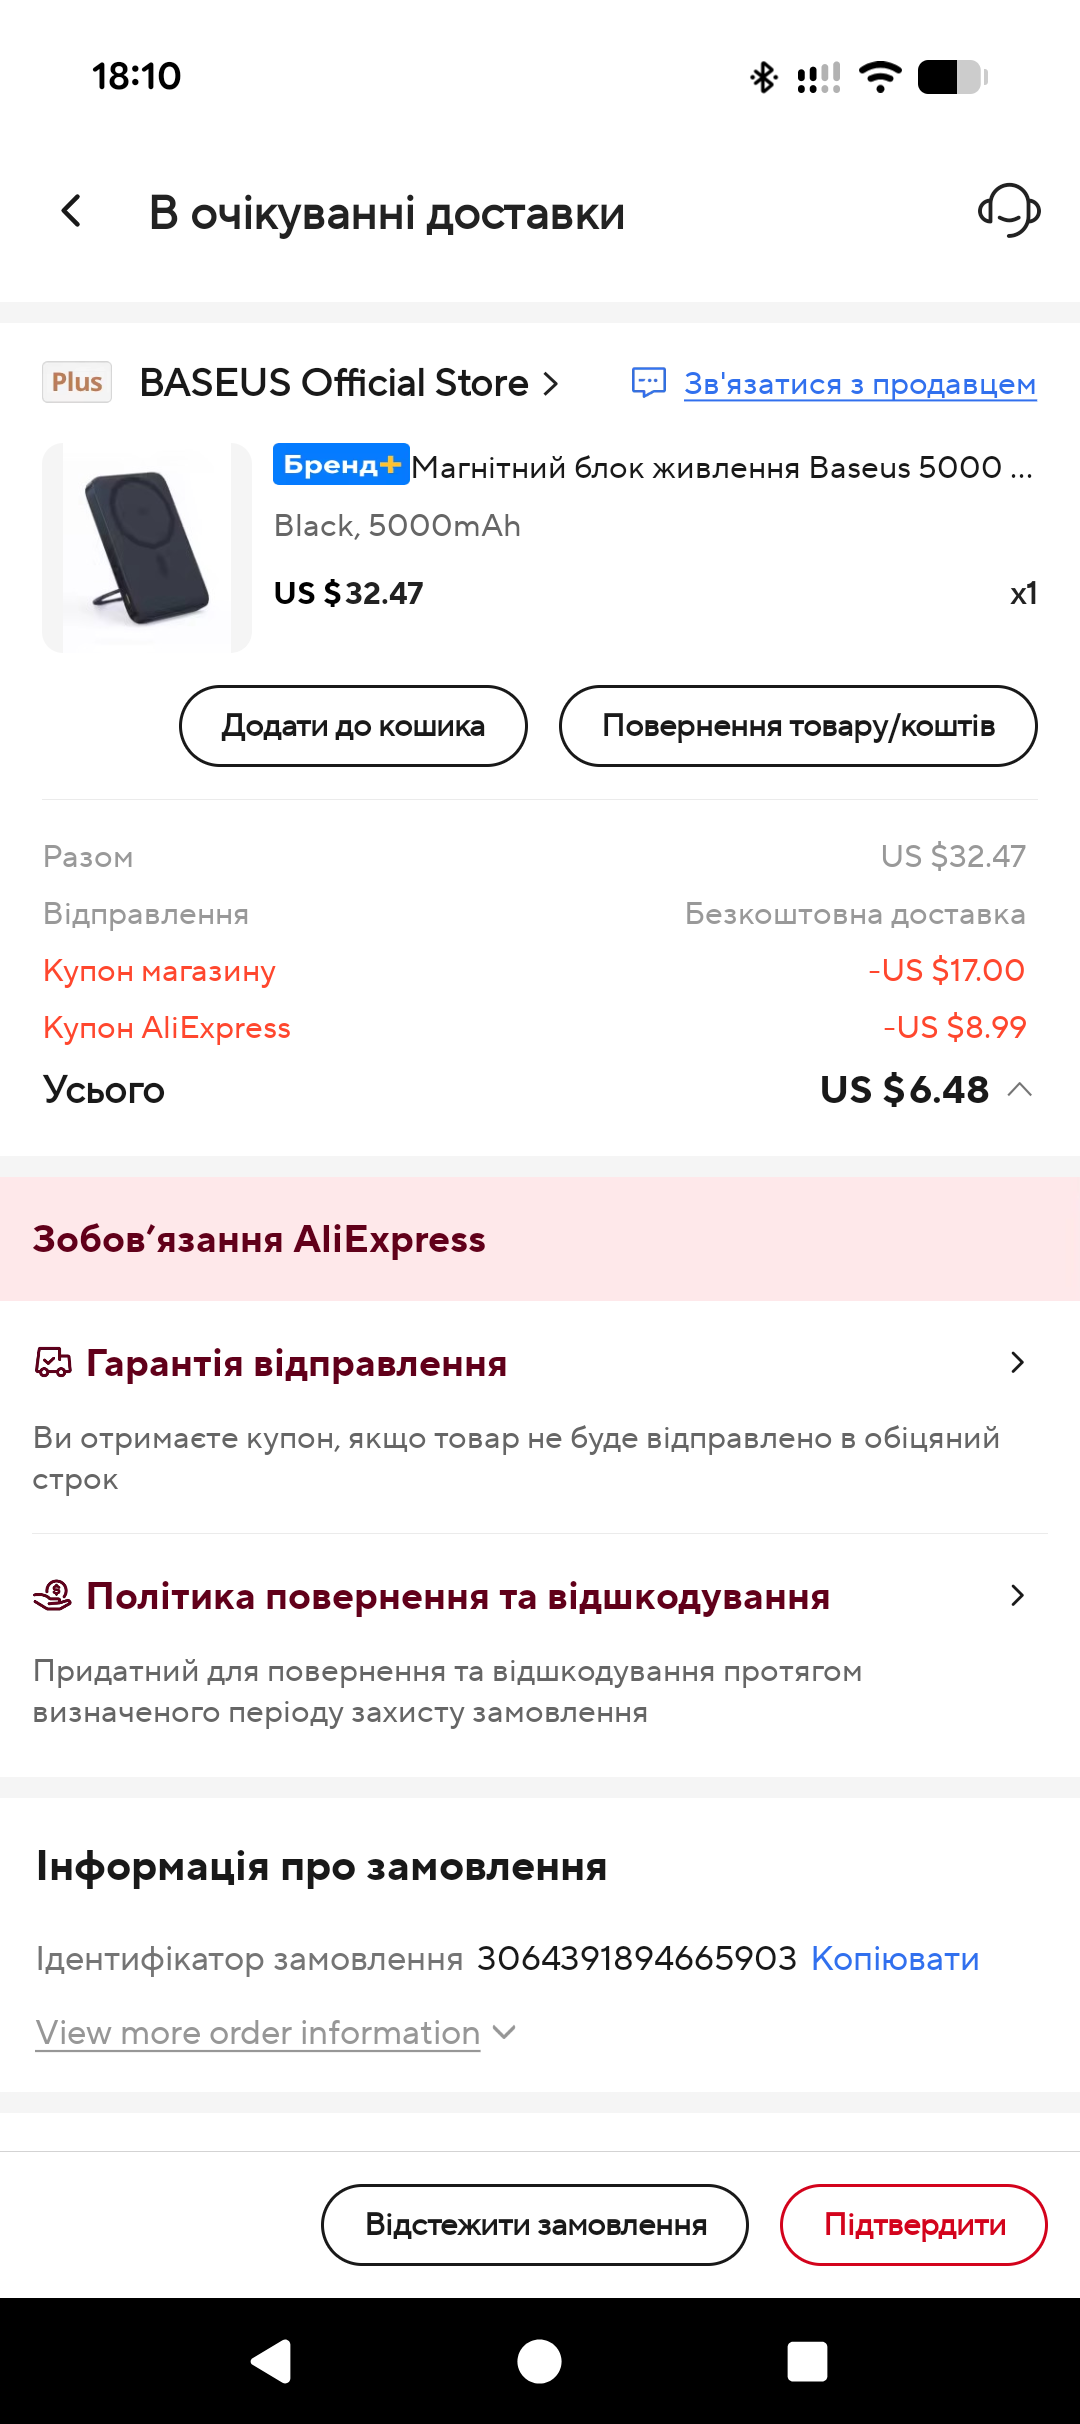Tap Android recent apps square button
This screenshot has height=2424, width=1080.
tap(807, 2362)
